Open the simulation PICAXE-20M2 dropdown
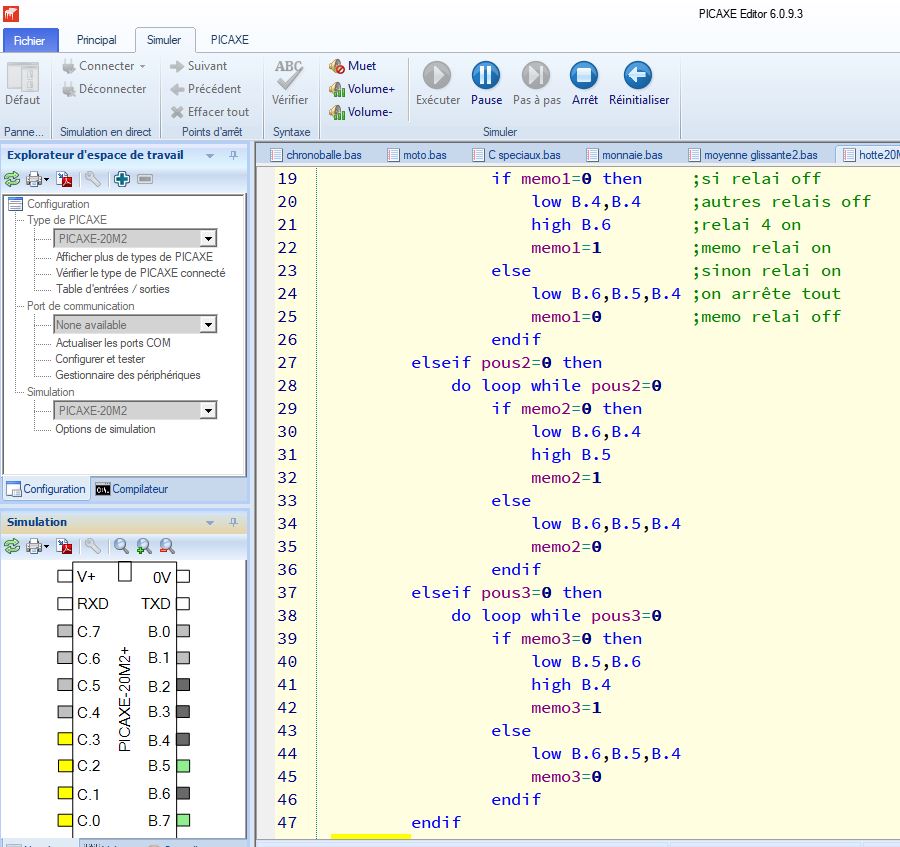The height and width of the screenshot is (847, 900). point(208,411)
